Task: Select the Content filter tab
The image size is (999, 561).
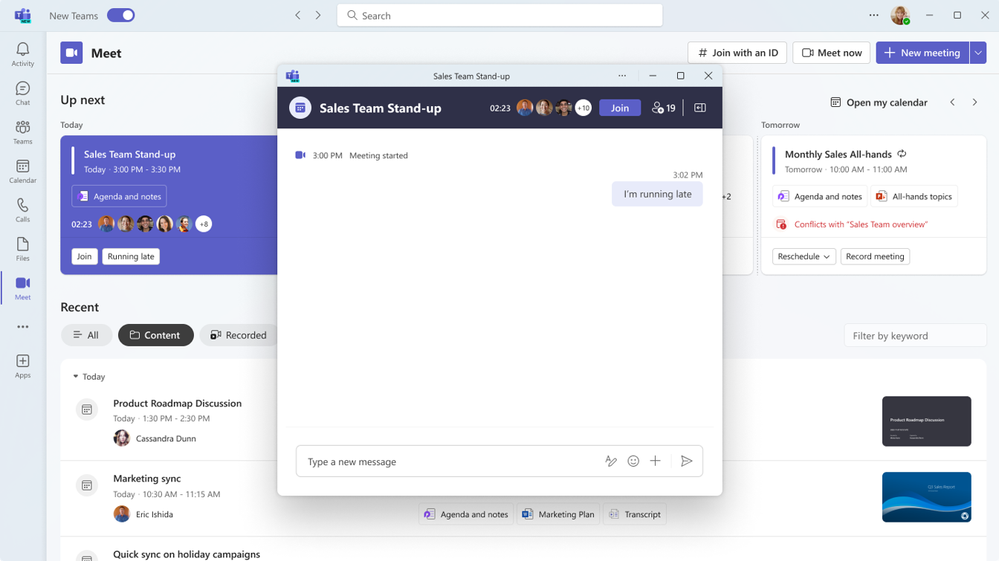Action: (155, 335)
